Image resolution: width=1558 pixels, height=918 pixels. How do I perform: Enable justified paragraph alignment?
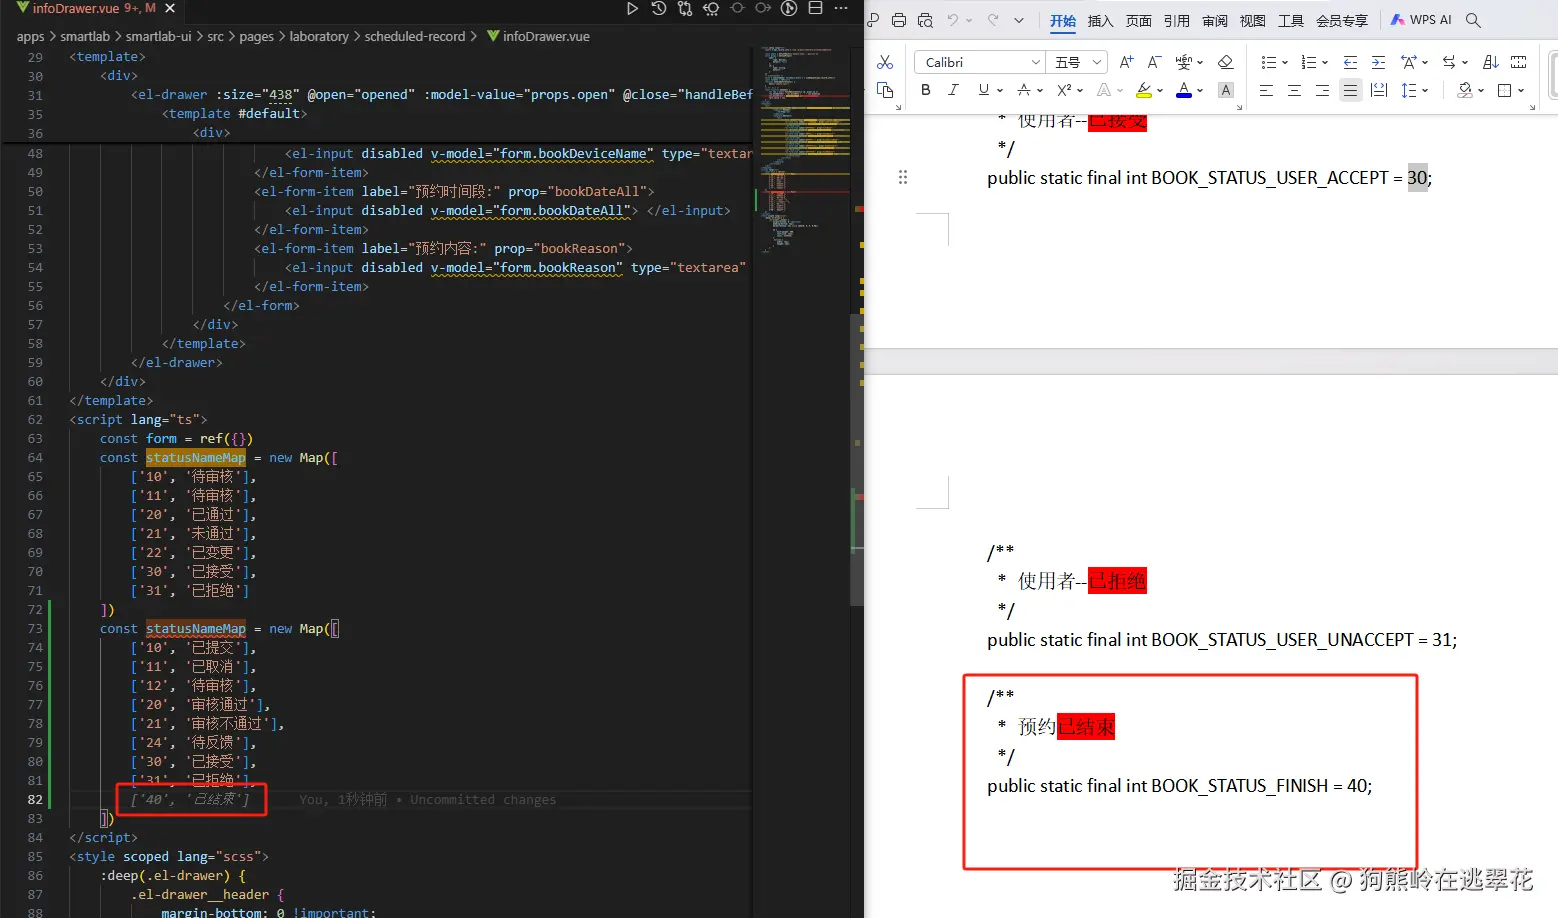coord(1350,90)
